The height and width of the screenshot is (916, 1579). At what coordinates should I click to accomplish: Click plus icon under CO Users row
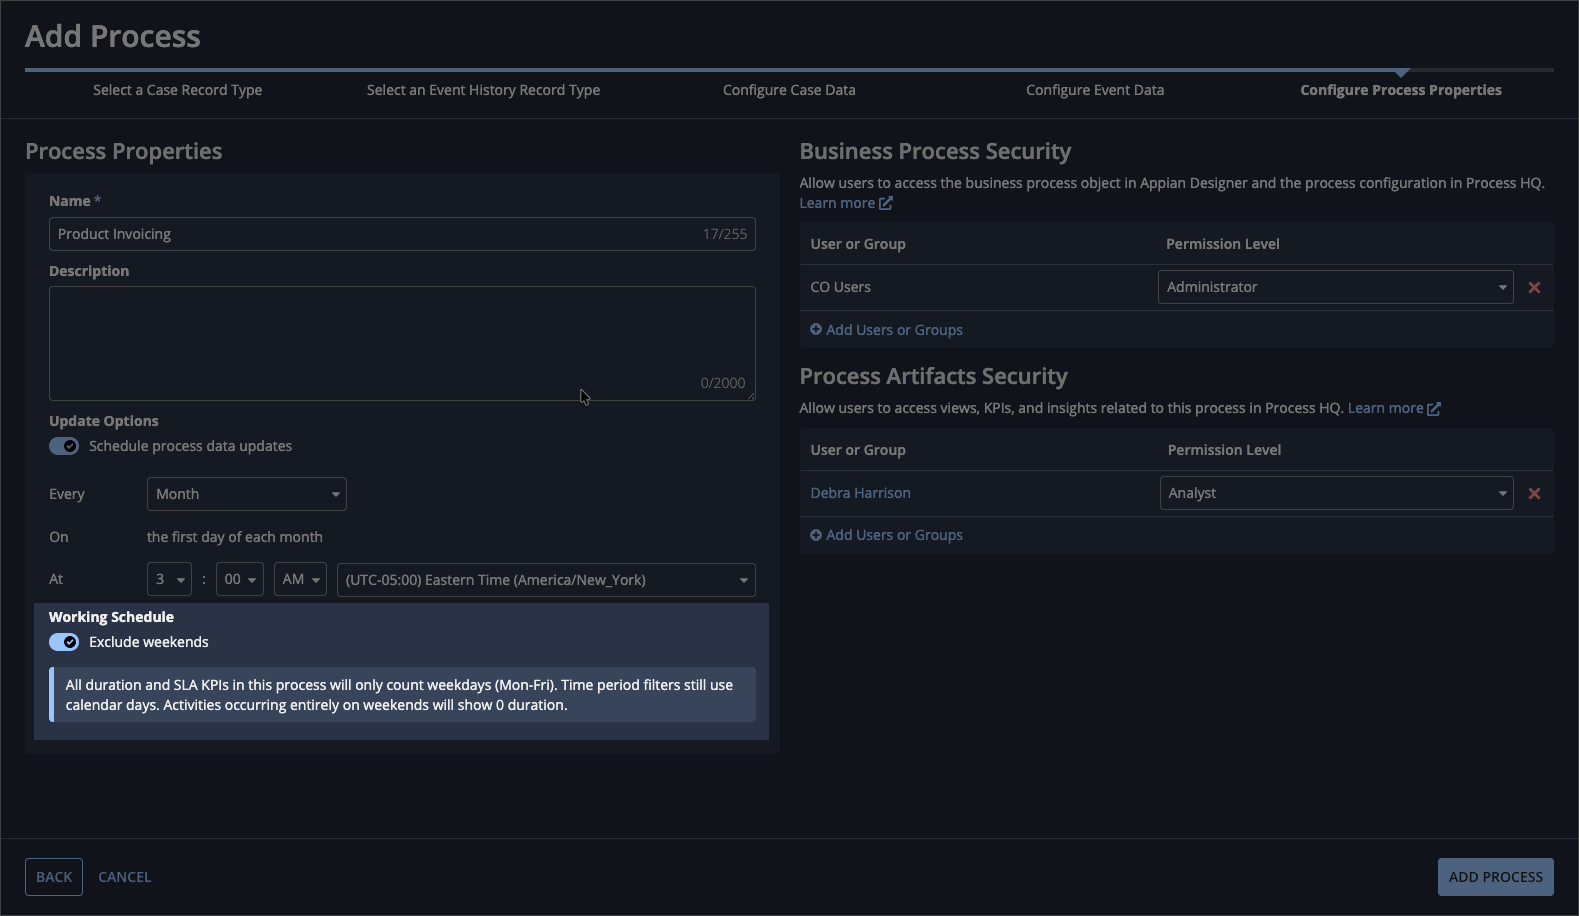click(816, 329)
